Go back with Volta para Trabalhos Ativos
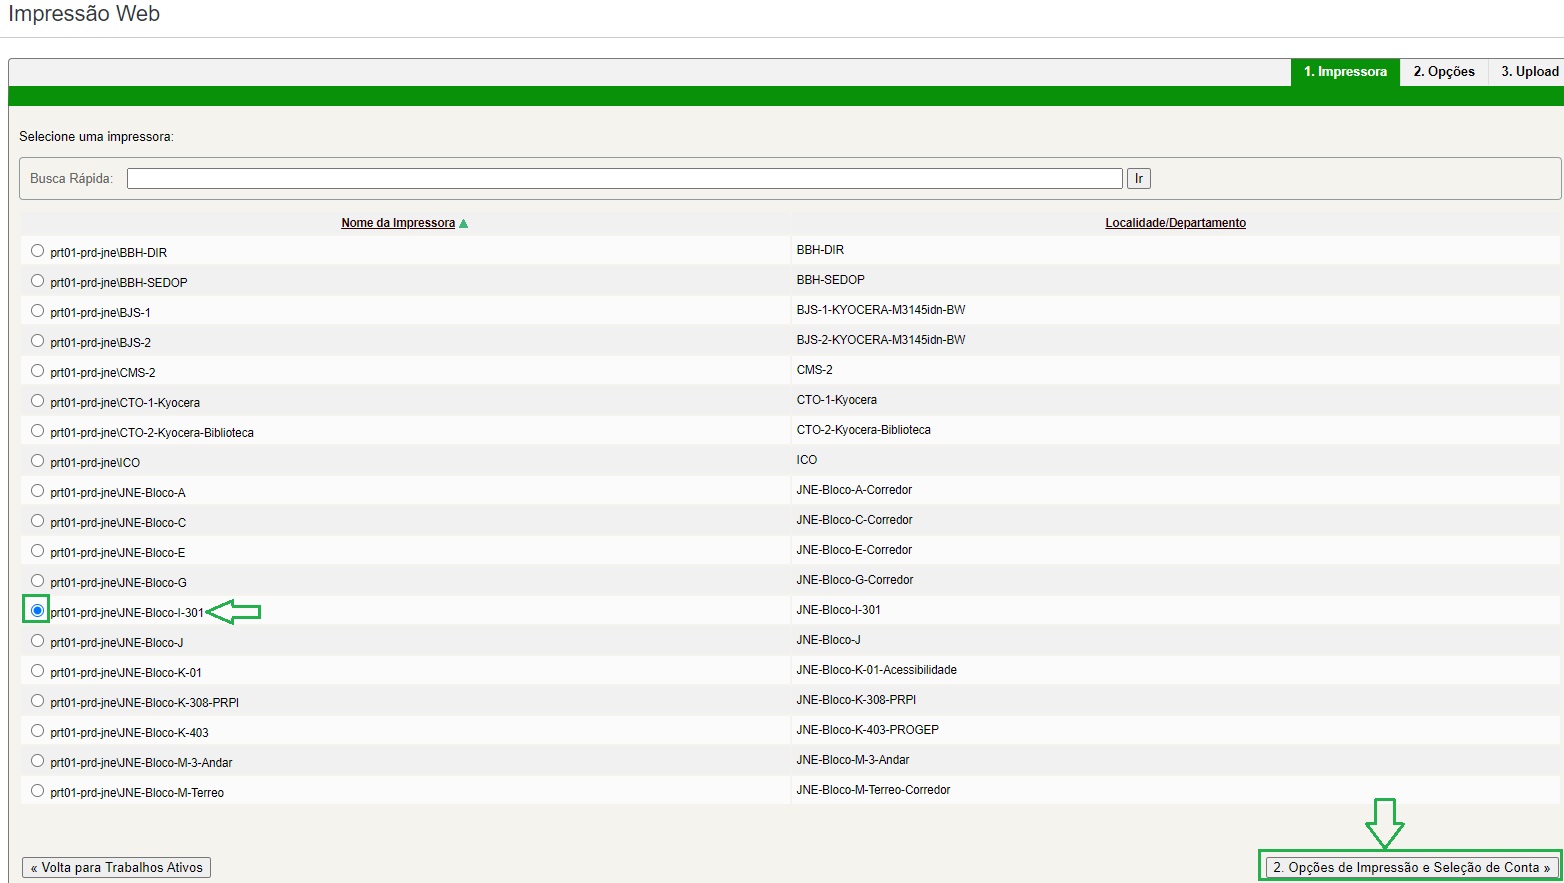Screen dimensions: 1564x883 point(116,867)
